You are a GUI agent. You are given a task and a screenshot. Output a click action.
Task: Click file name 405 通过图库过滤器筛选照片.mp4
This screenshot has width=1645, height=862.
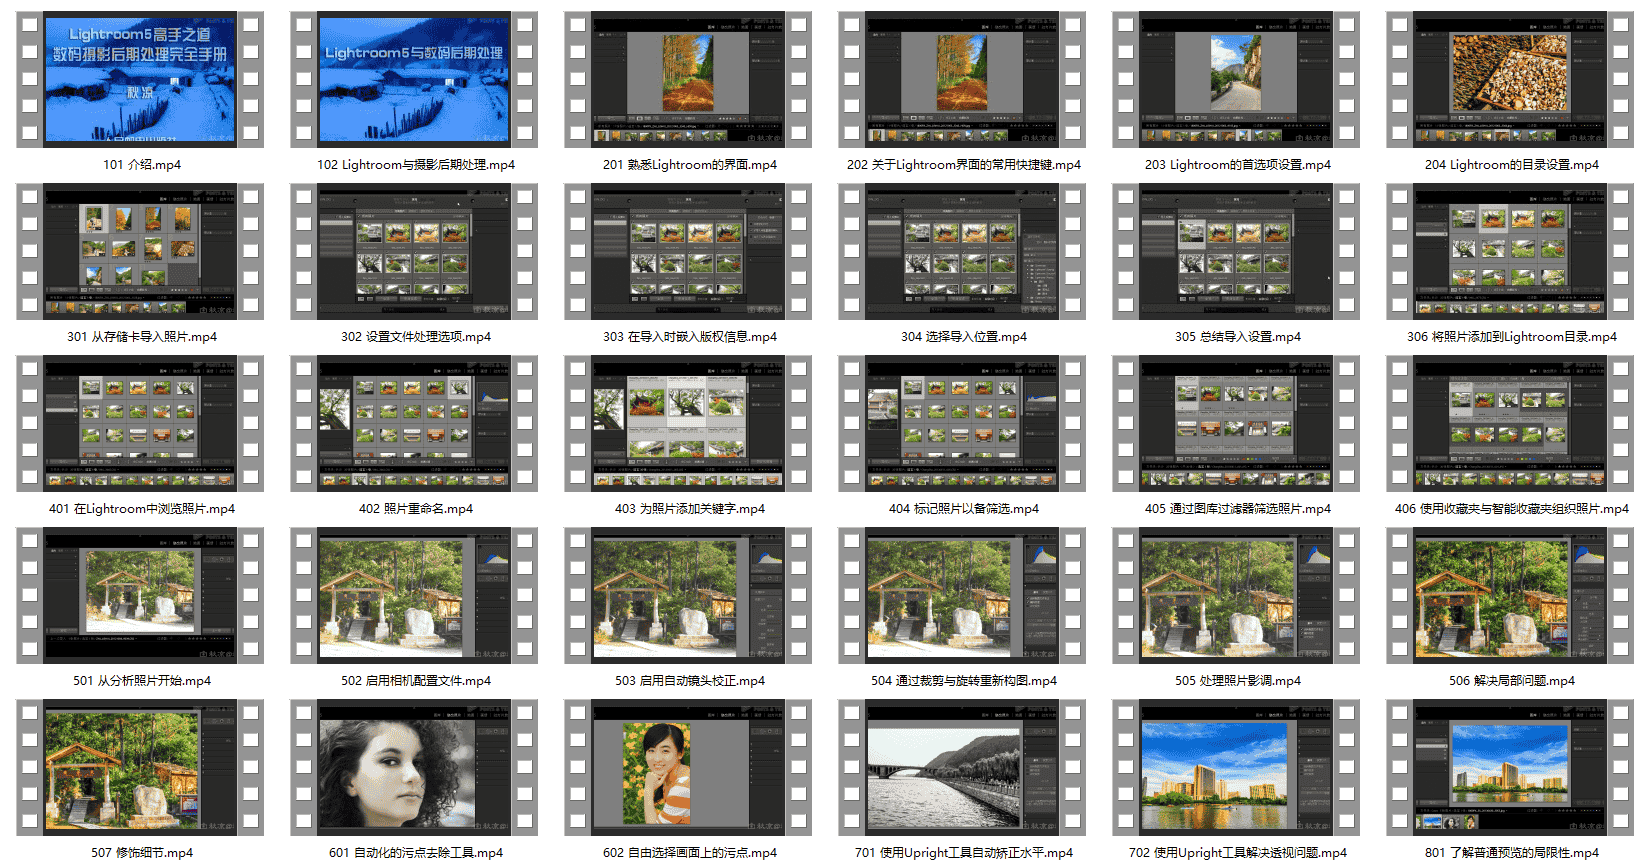tap(1237, 509)
